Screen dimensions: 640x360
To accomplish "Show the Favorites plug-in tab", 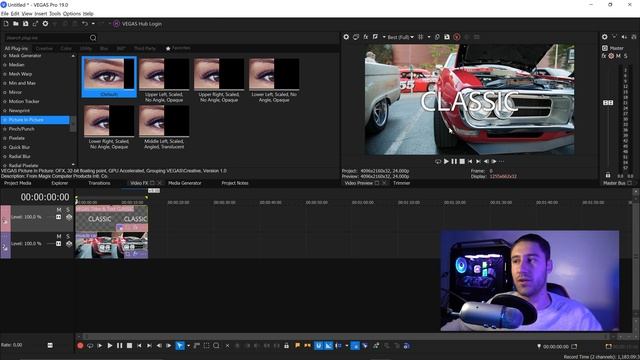I will point(178,48).
